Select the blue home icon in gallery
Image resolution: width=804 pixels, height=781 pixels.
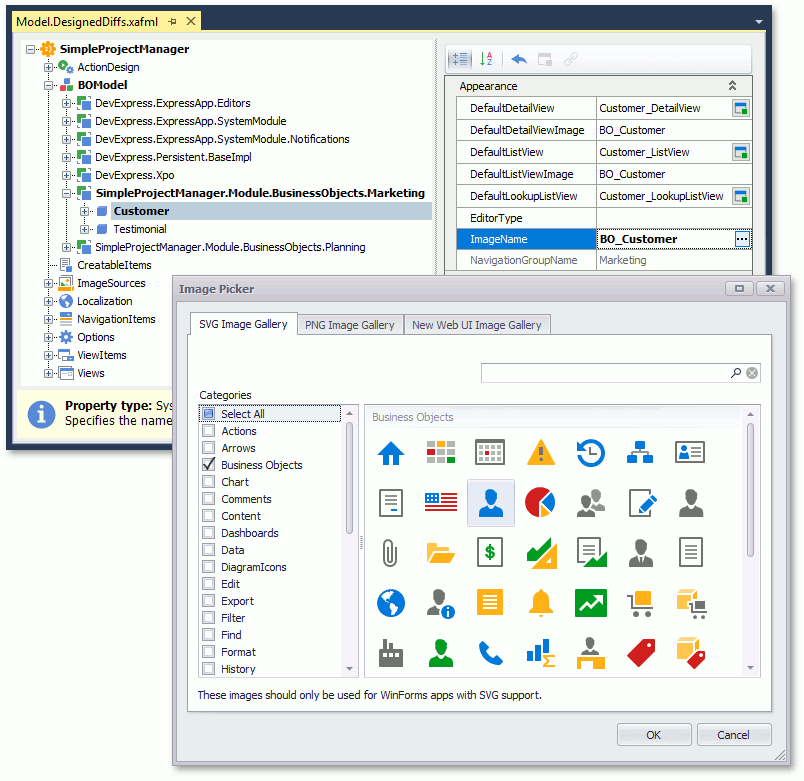pyautogui.click(x=390, y=453)
